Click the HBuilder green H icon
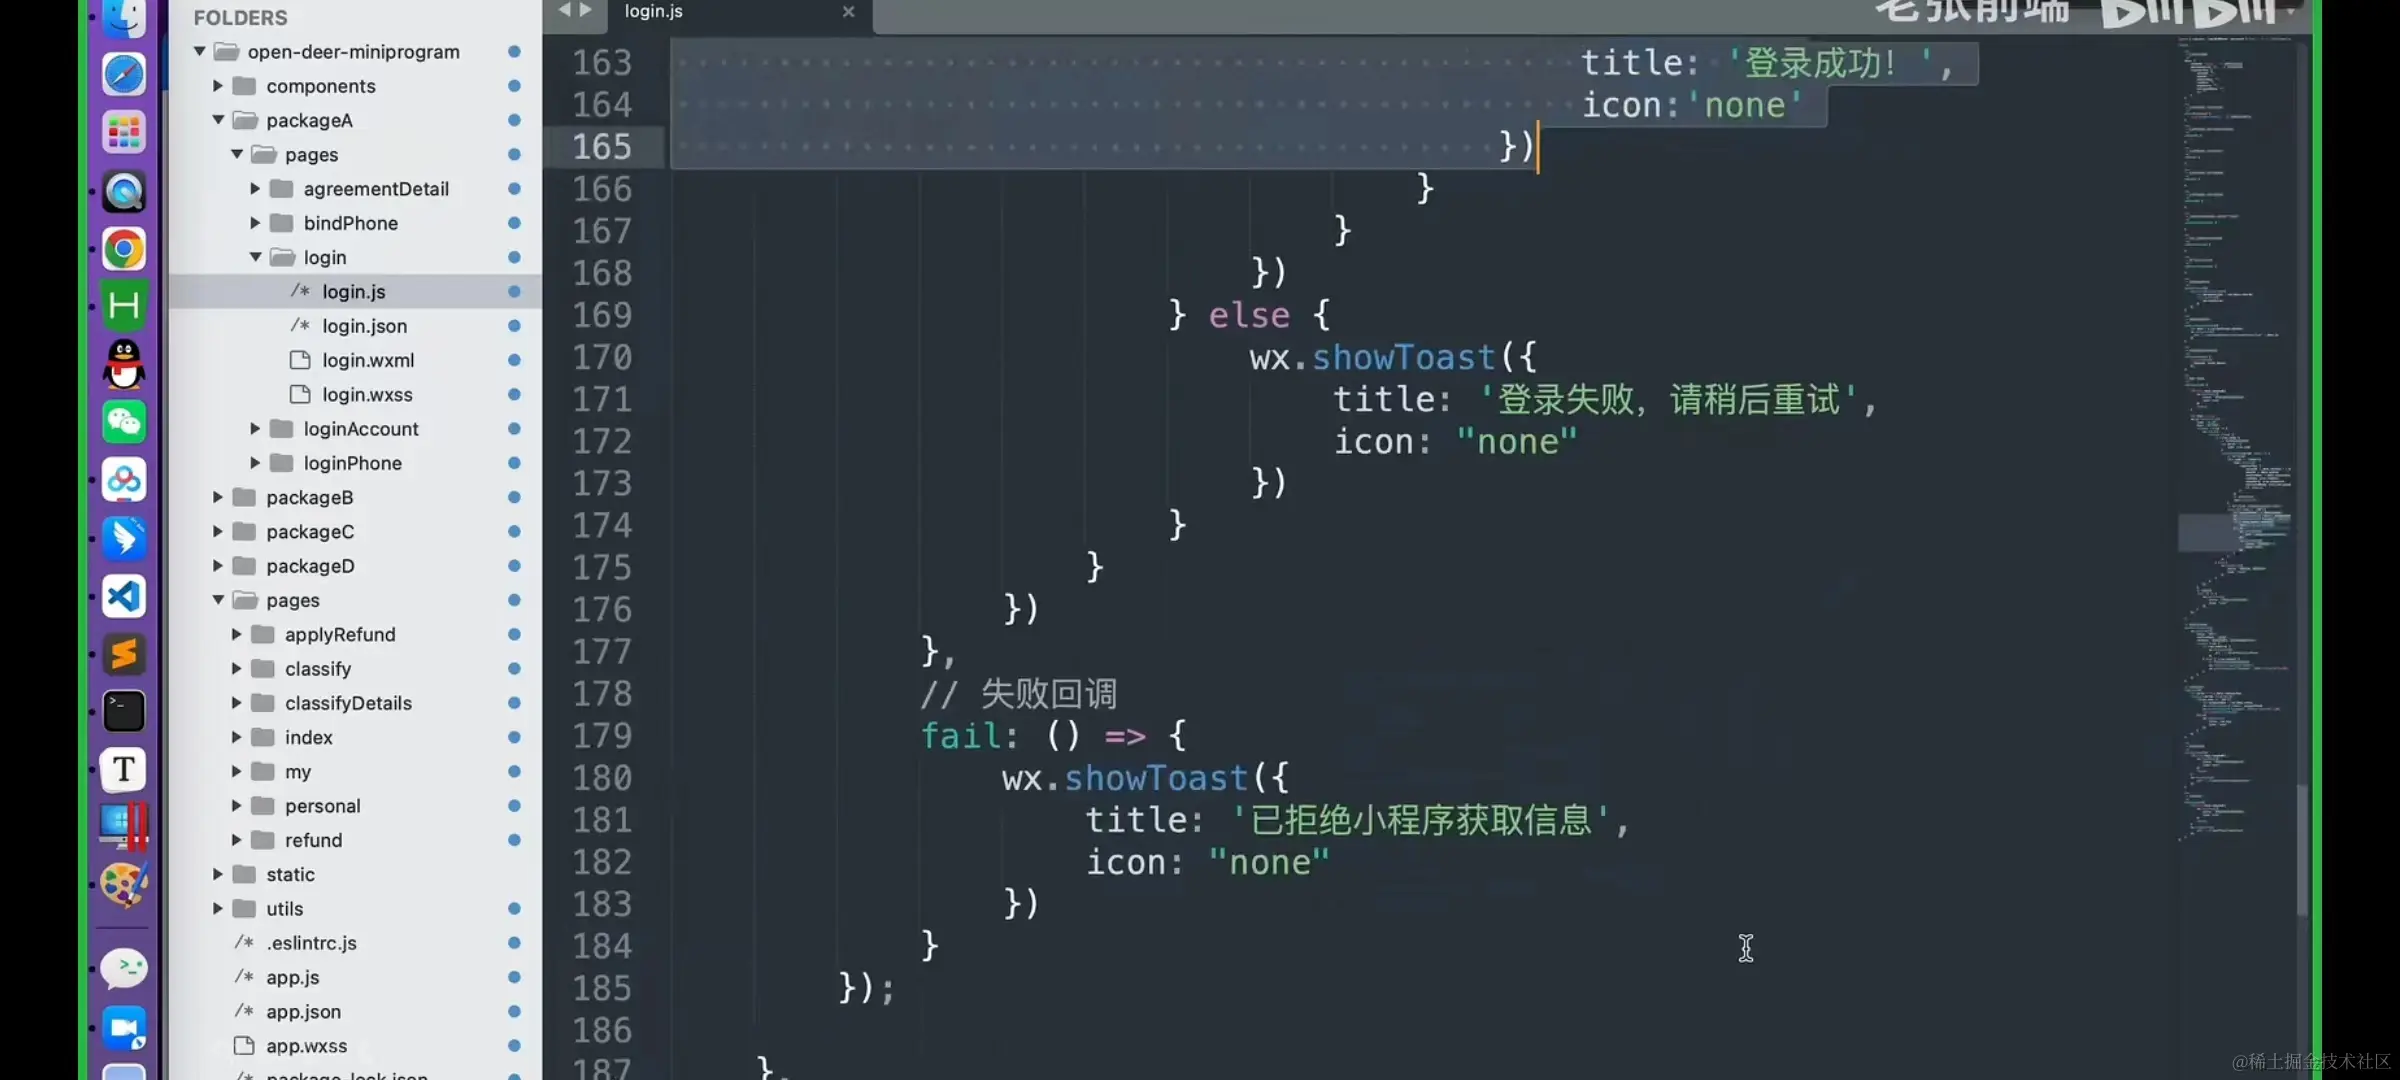 click(124, 306)
